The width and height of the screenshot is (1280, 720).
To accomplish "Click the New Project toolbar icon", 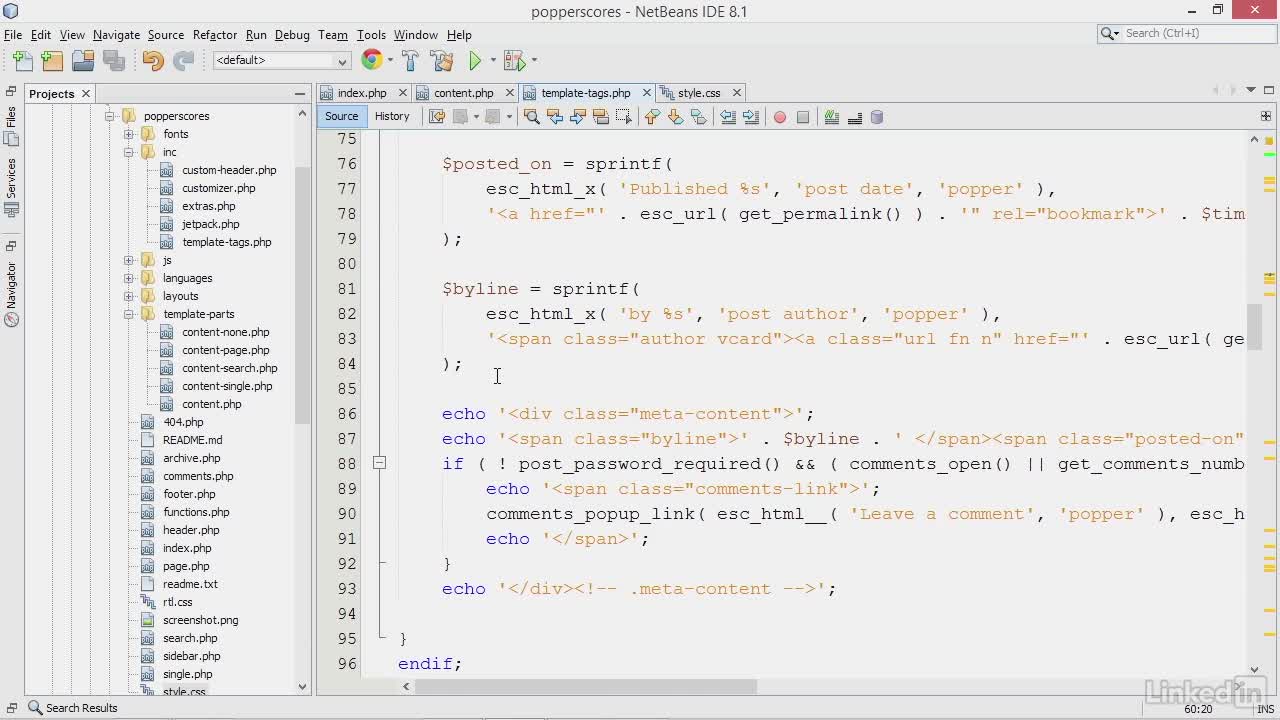I will pos(52,61).
